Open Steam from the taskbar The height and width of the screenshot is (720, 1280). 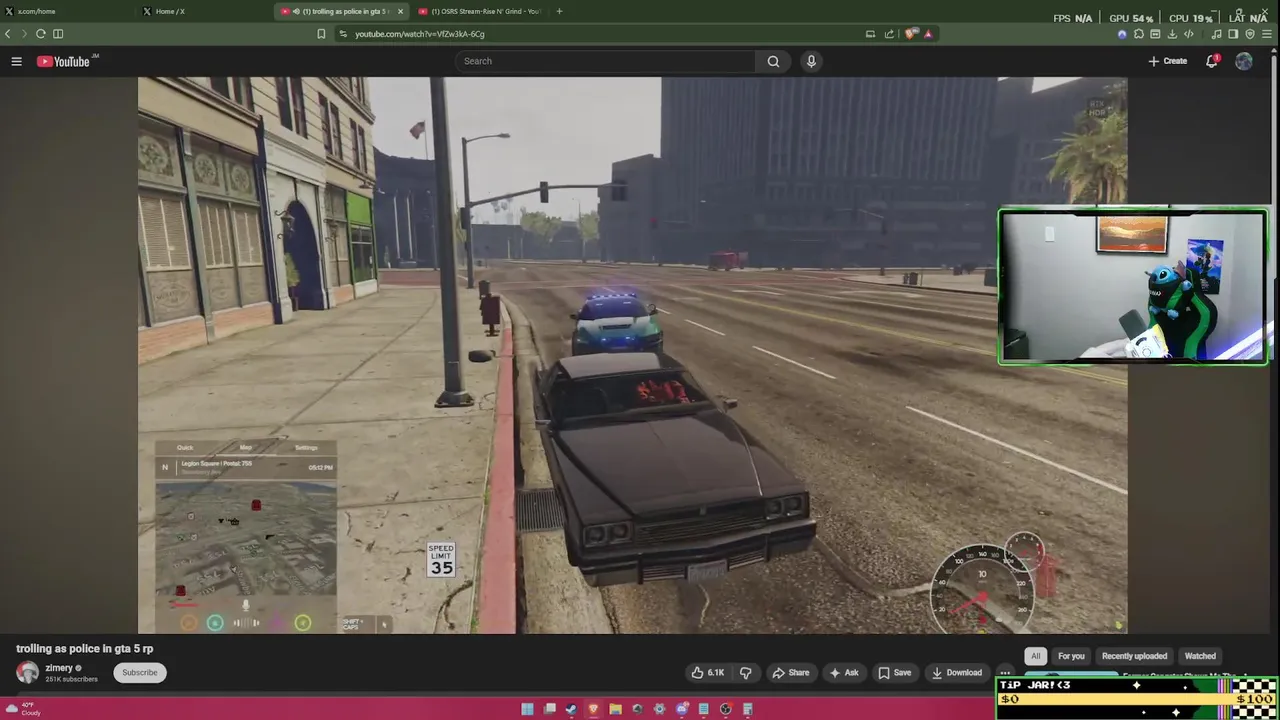(571, 709)
